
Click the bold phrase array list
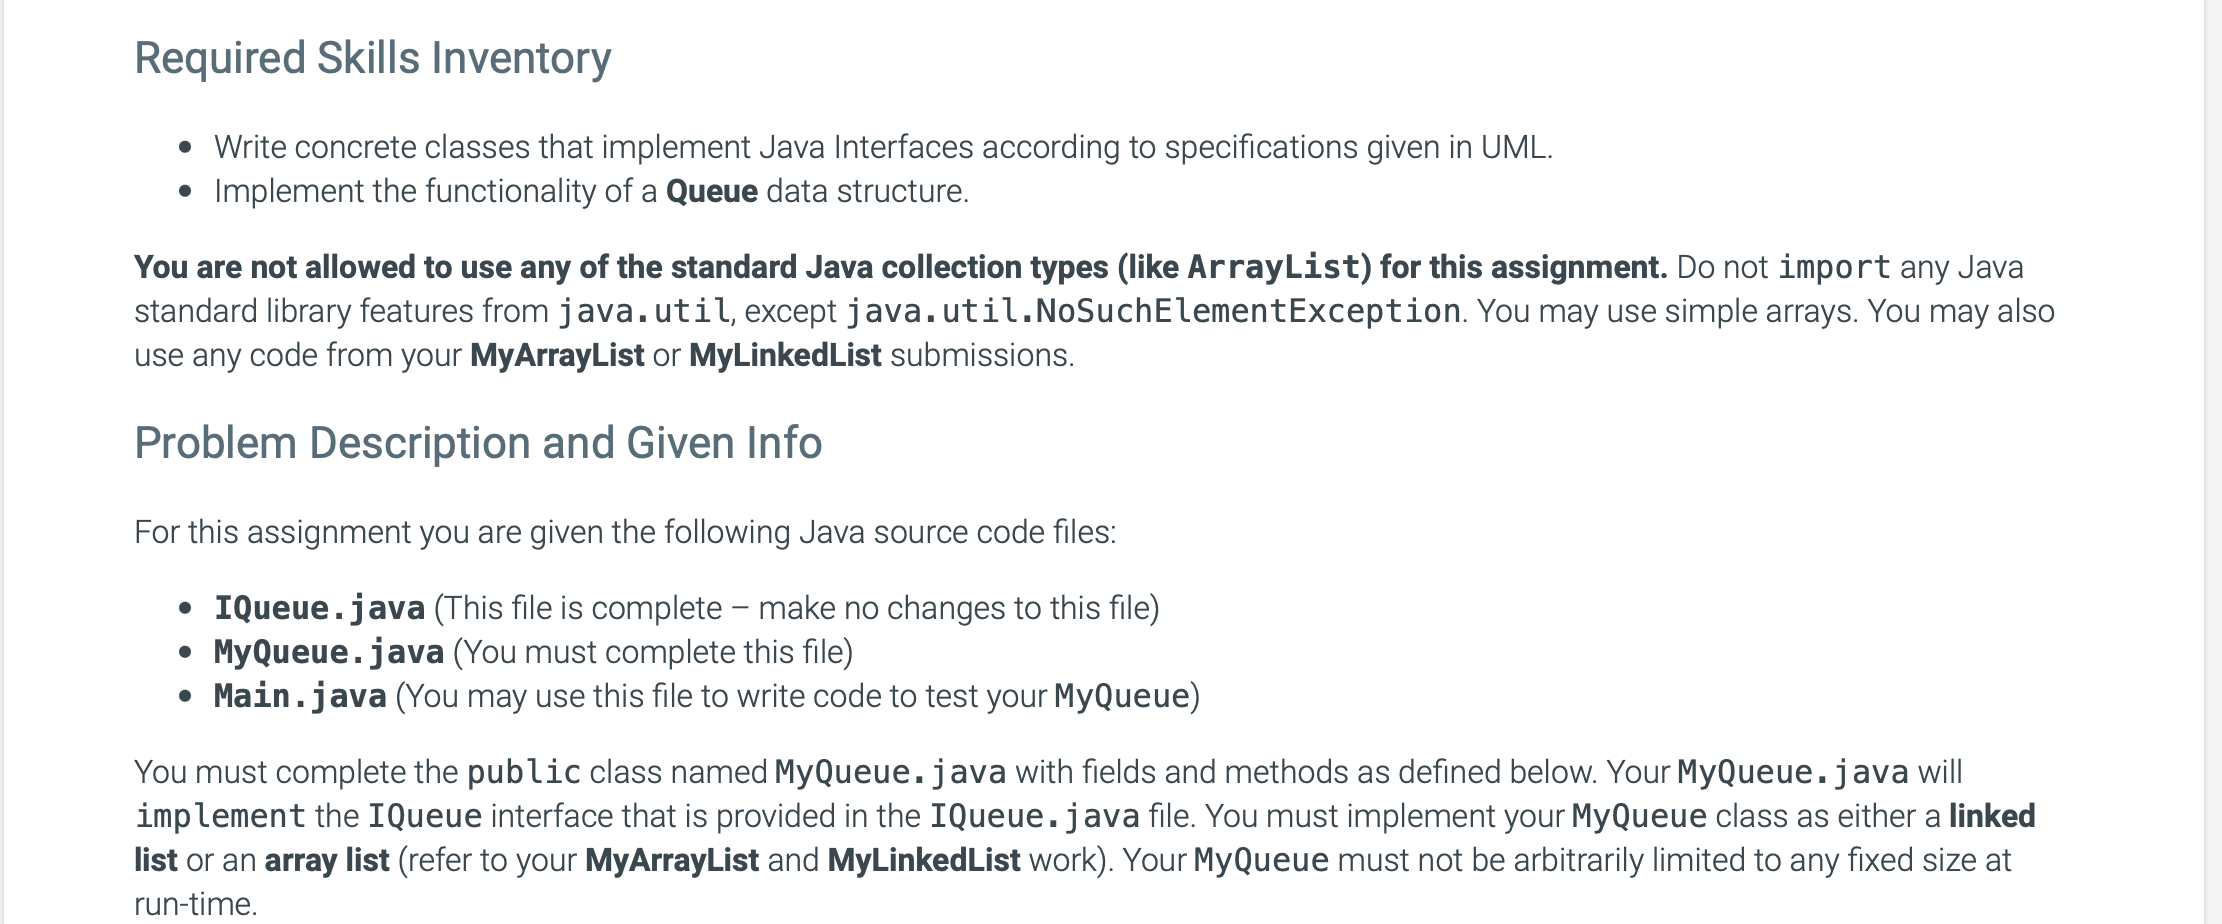pyautogui.click(x=326, y=860)
